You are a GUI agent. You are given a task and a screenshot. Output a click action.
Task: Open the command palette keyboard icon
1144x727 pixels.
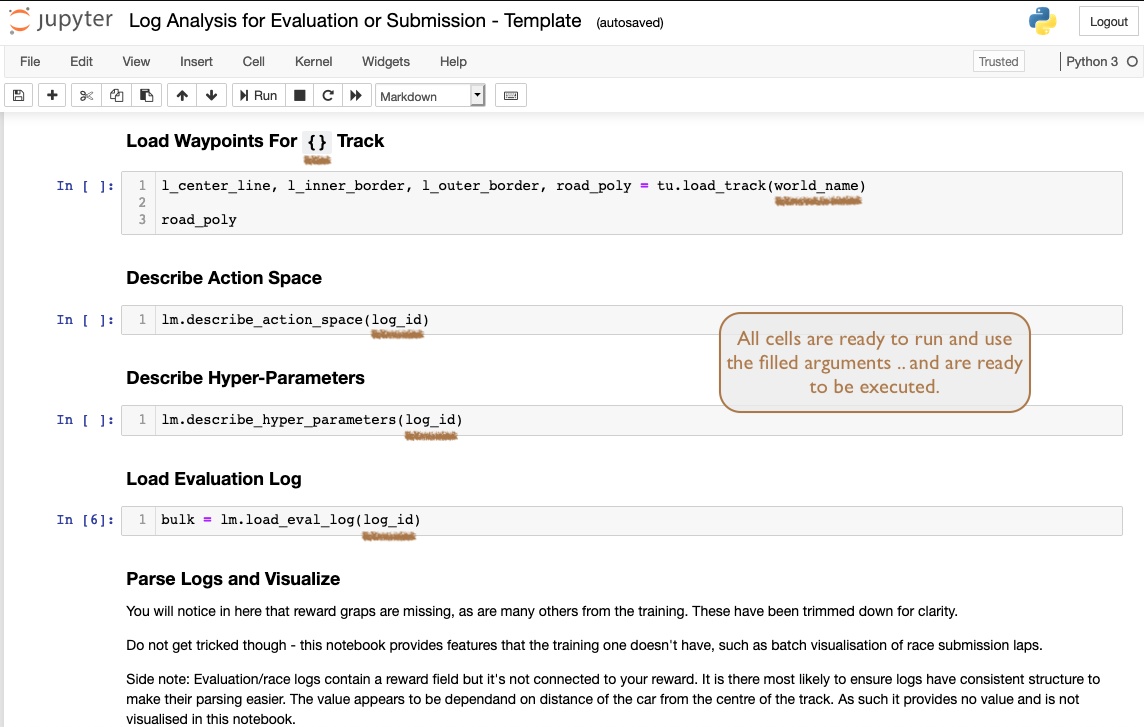pyautogui.click(x=510, y=94)
